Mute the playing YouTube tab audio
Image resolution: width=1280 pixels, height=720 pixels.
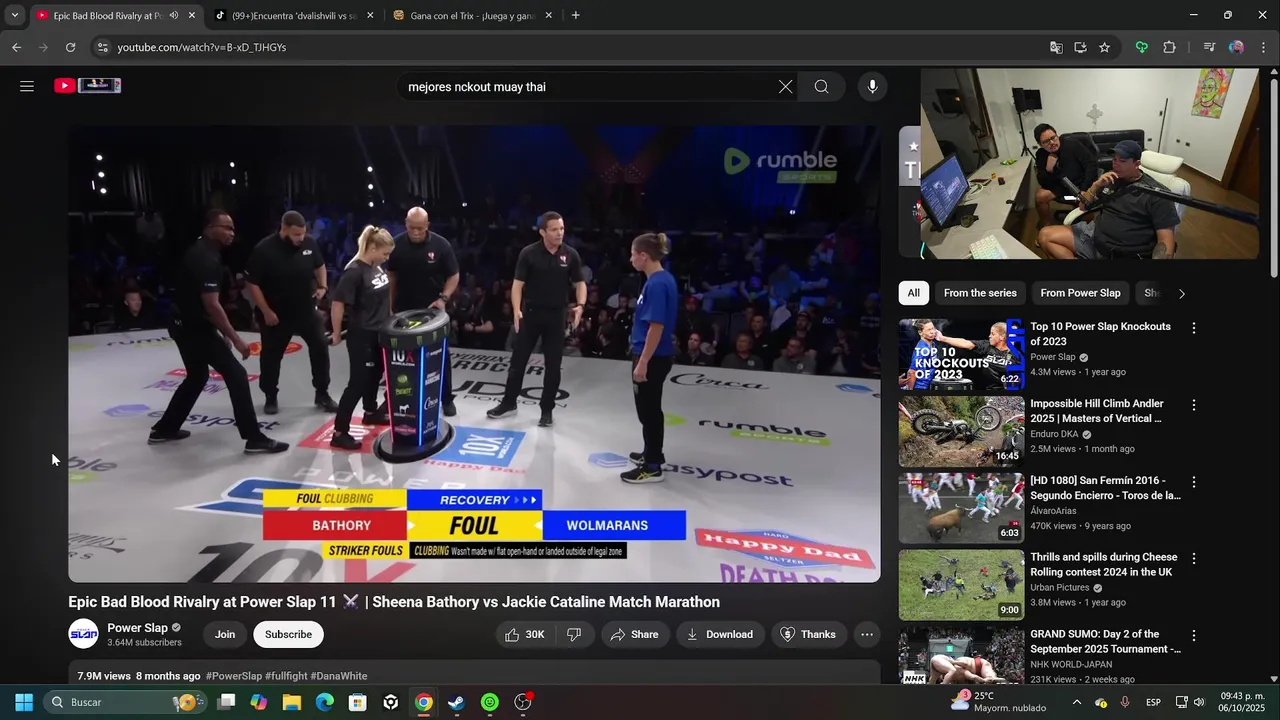pos(173,16)
